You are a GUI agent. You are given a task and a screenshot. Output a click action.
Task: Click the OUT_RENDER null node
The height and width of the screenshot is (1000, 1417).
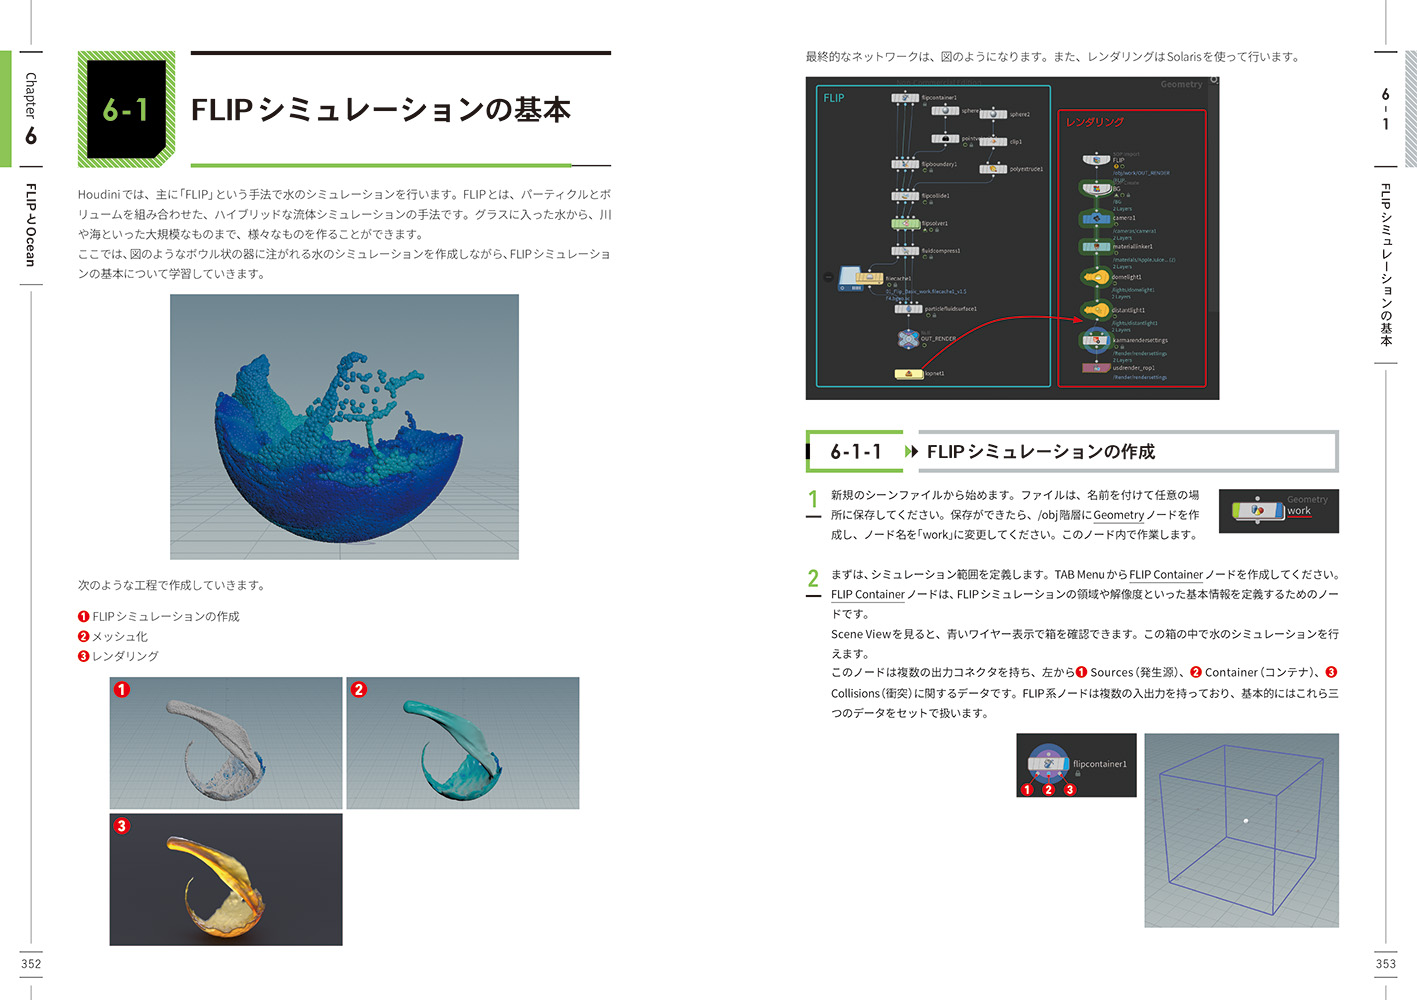click(908, 339)
